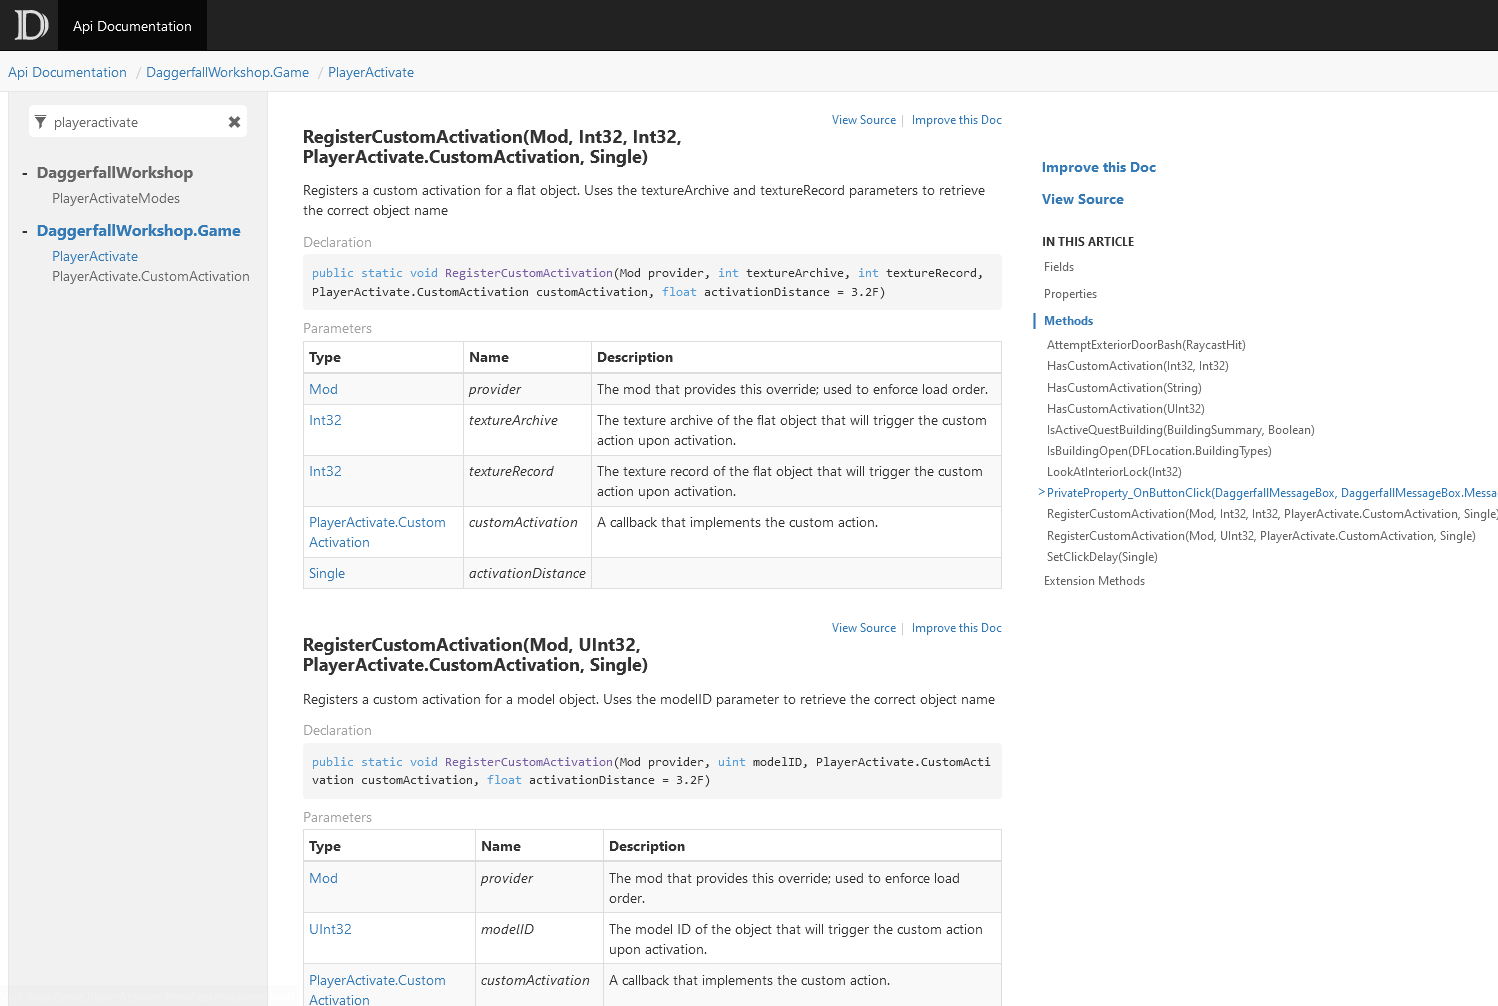Click Improve this Doc in right panel
Viewport: 1498px width, 1006px height.
coord(1099,167)
